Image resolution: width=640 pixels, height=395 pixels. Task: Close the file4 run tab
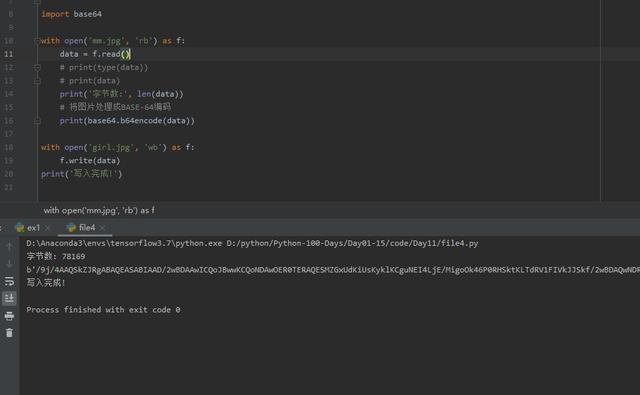pos(102,228)
